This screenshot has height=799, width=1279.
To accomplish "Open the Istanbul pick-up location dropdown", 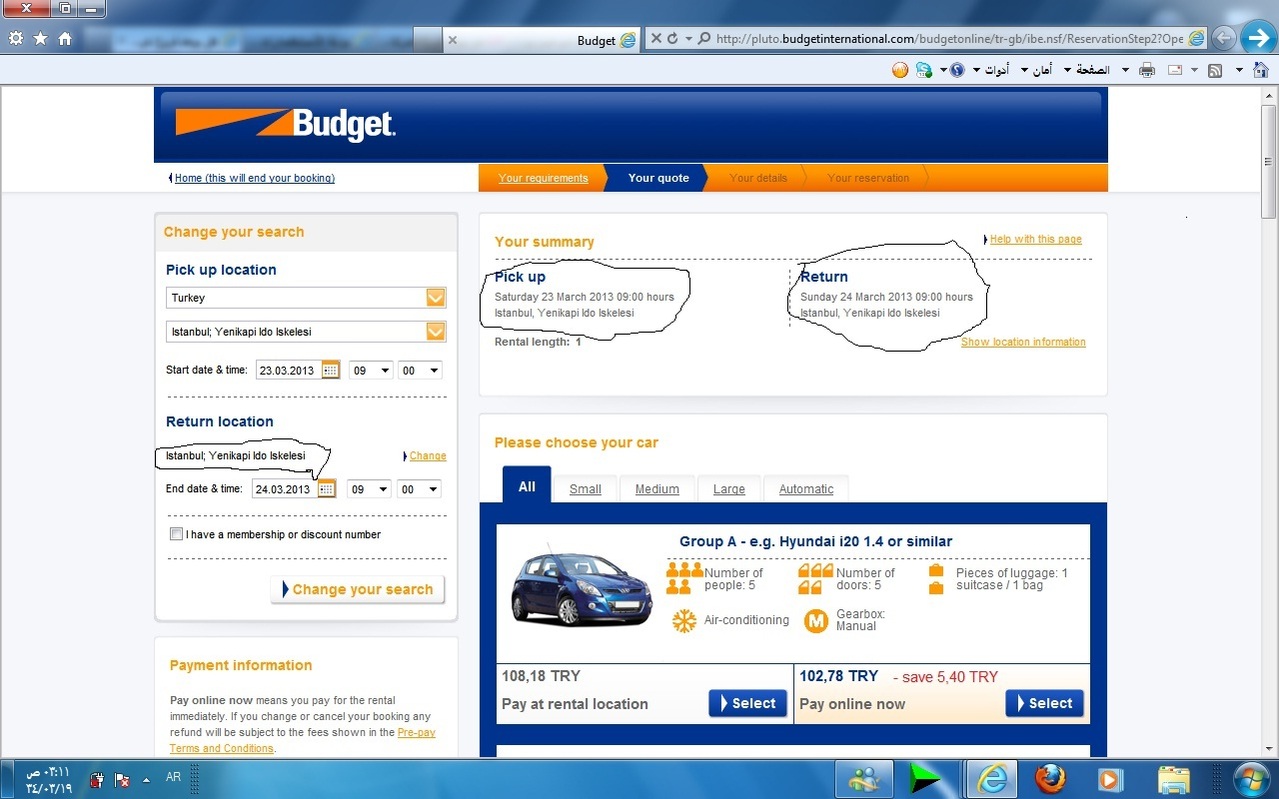I will [x=435, y=332].
